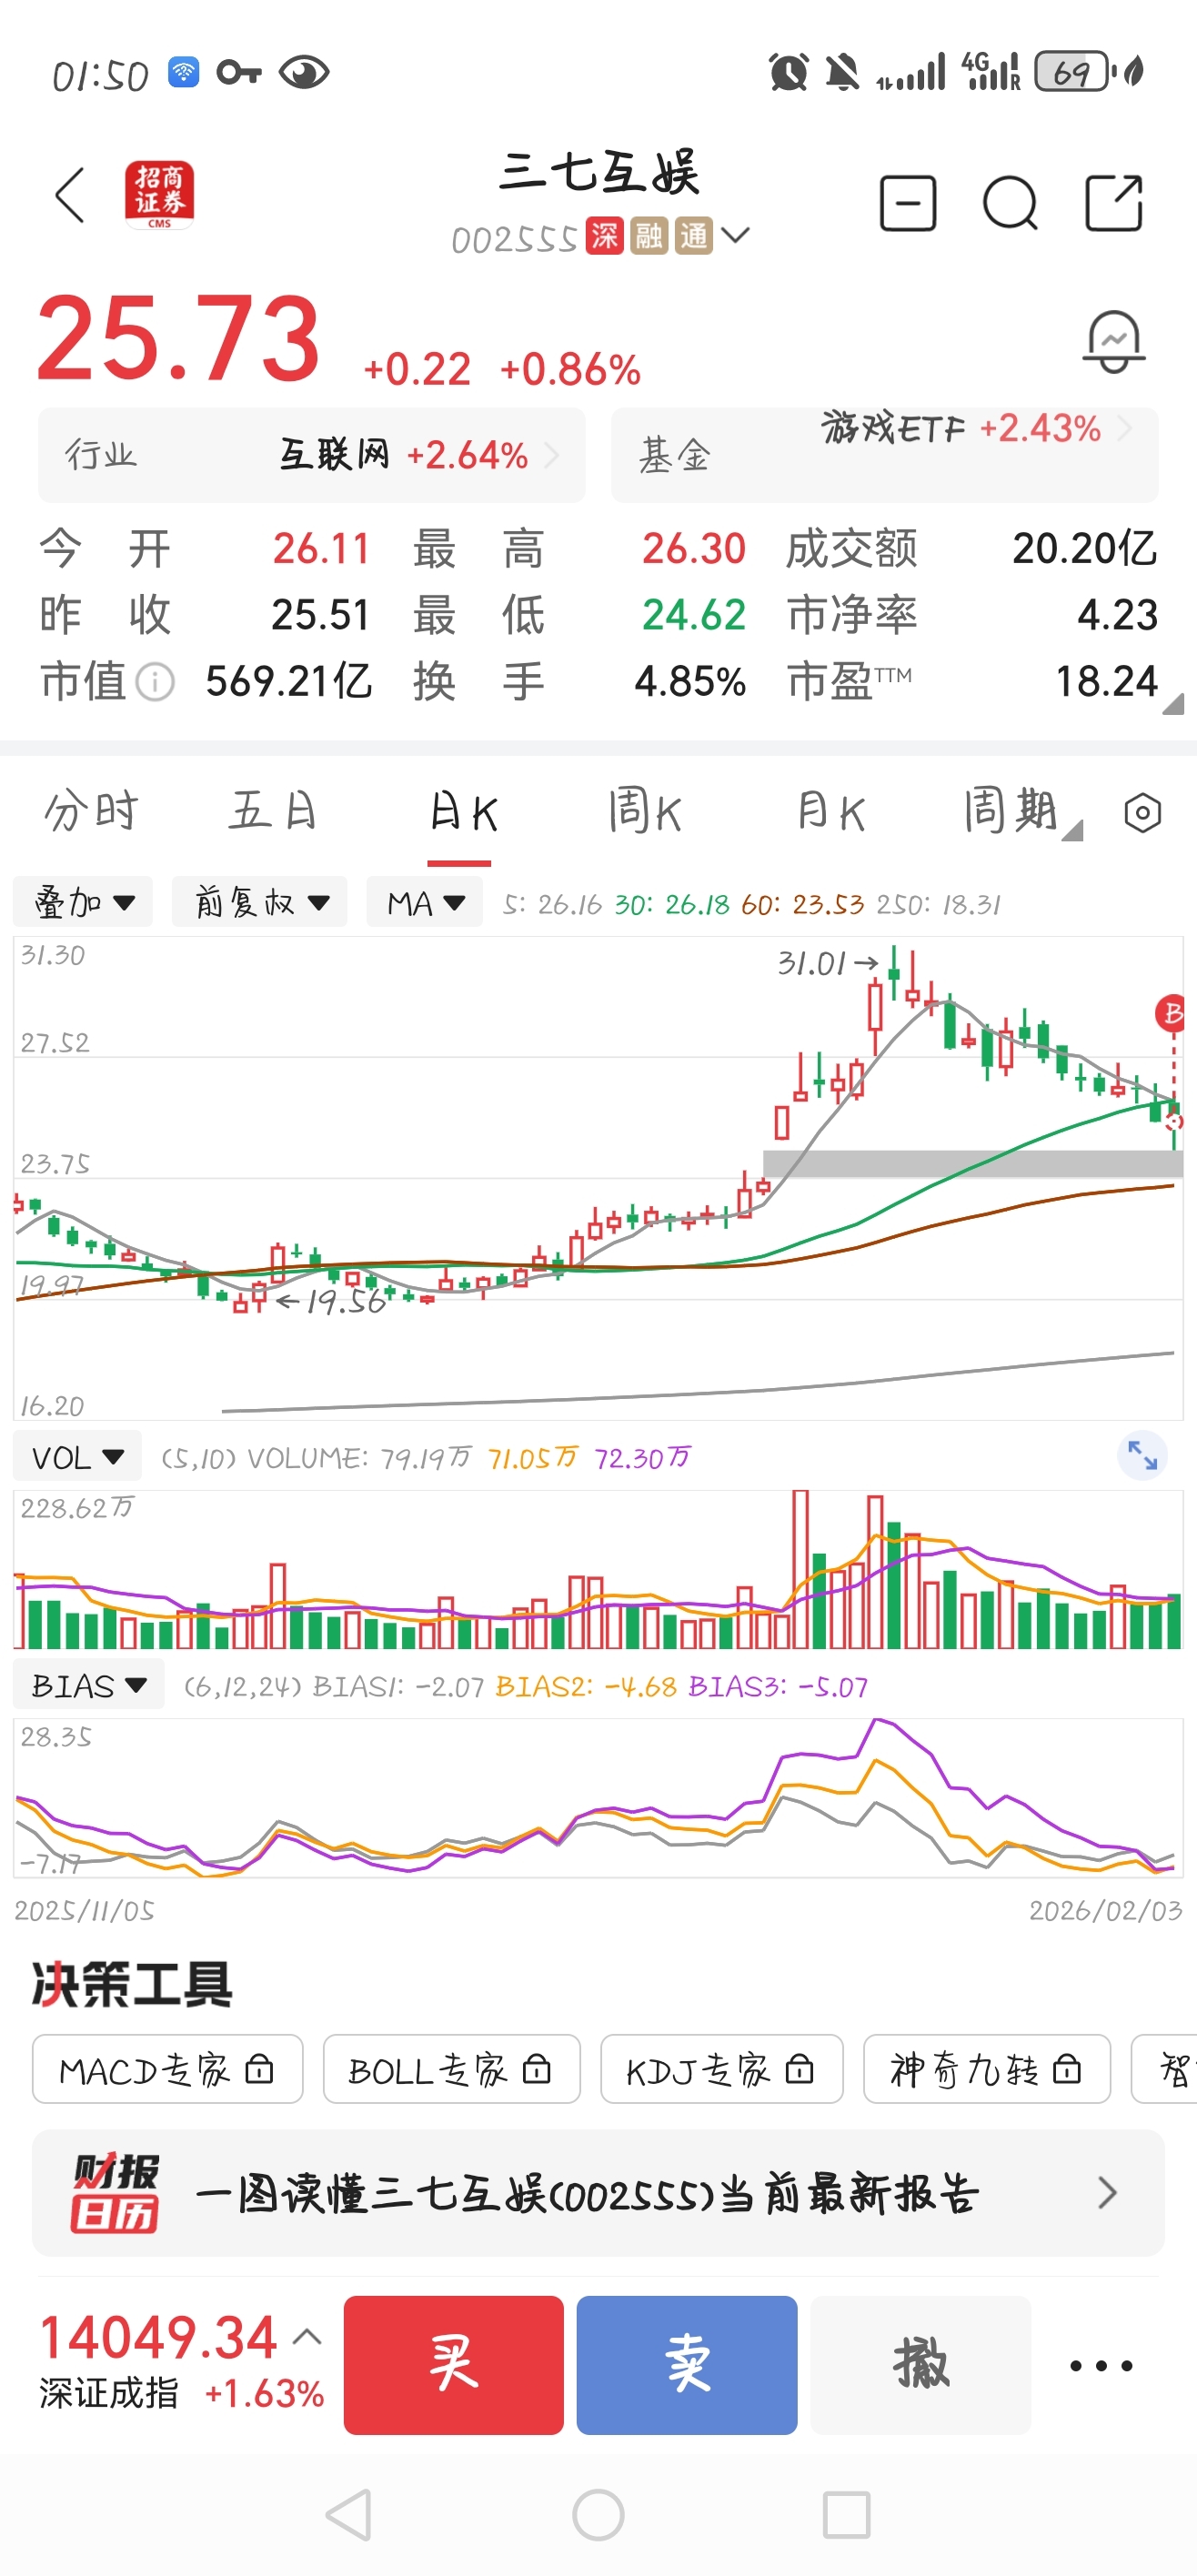Tap the 深 market badge
Screen dimensions: 1197x2576
click(x=604, y=236)
